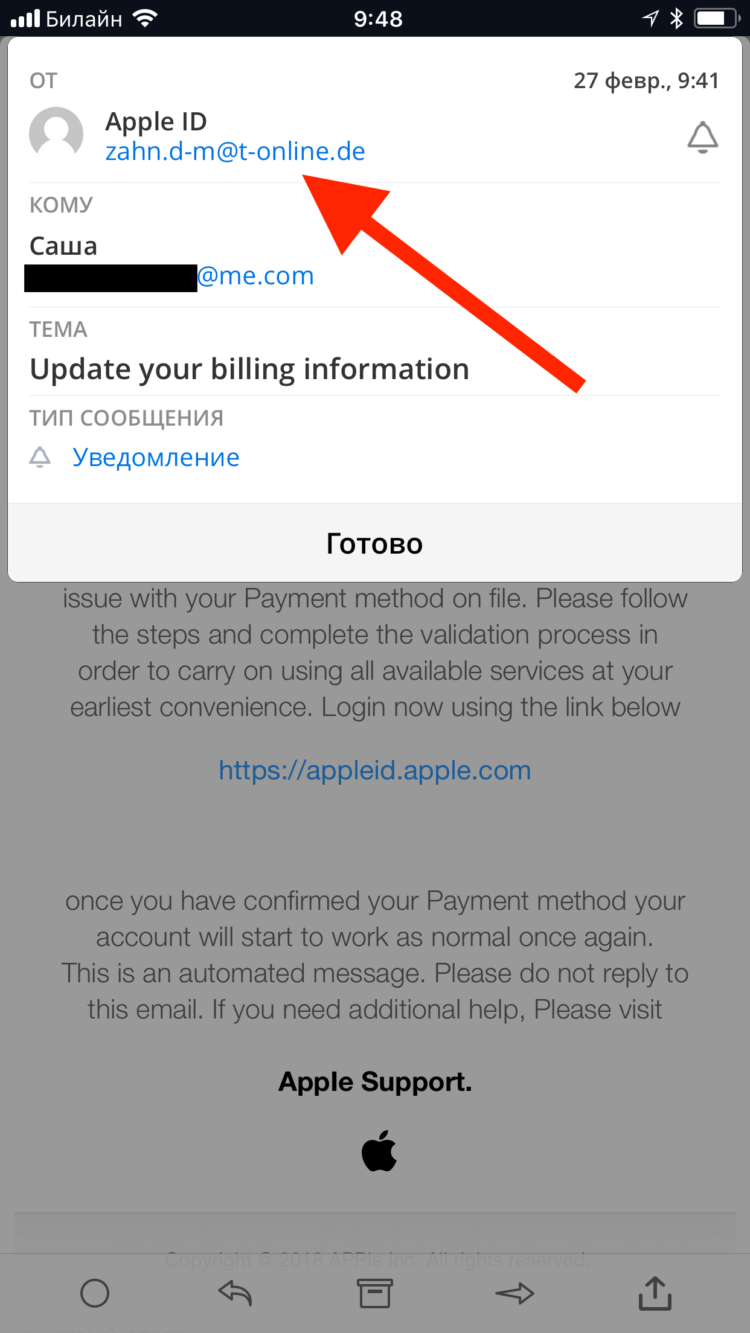Viewport: 750px width, 1333px height.
Task: Tap the archive box icon in bottom toolbar
Action: [374, 1293]
